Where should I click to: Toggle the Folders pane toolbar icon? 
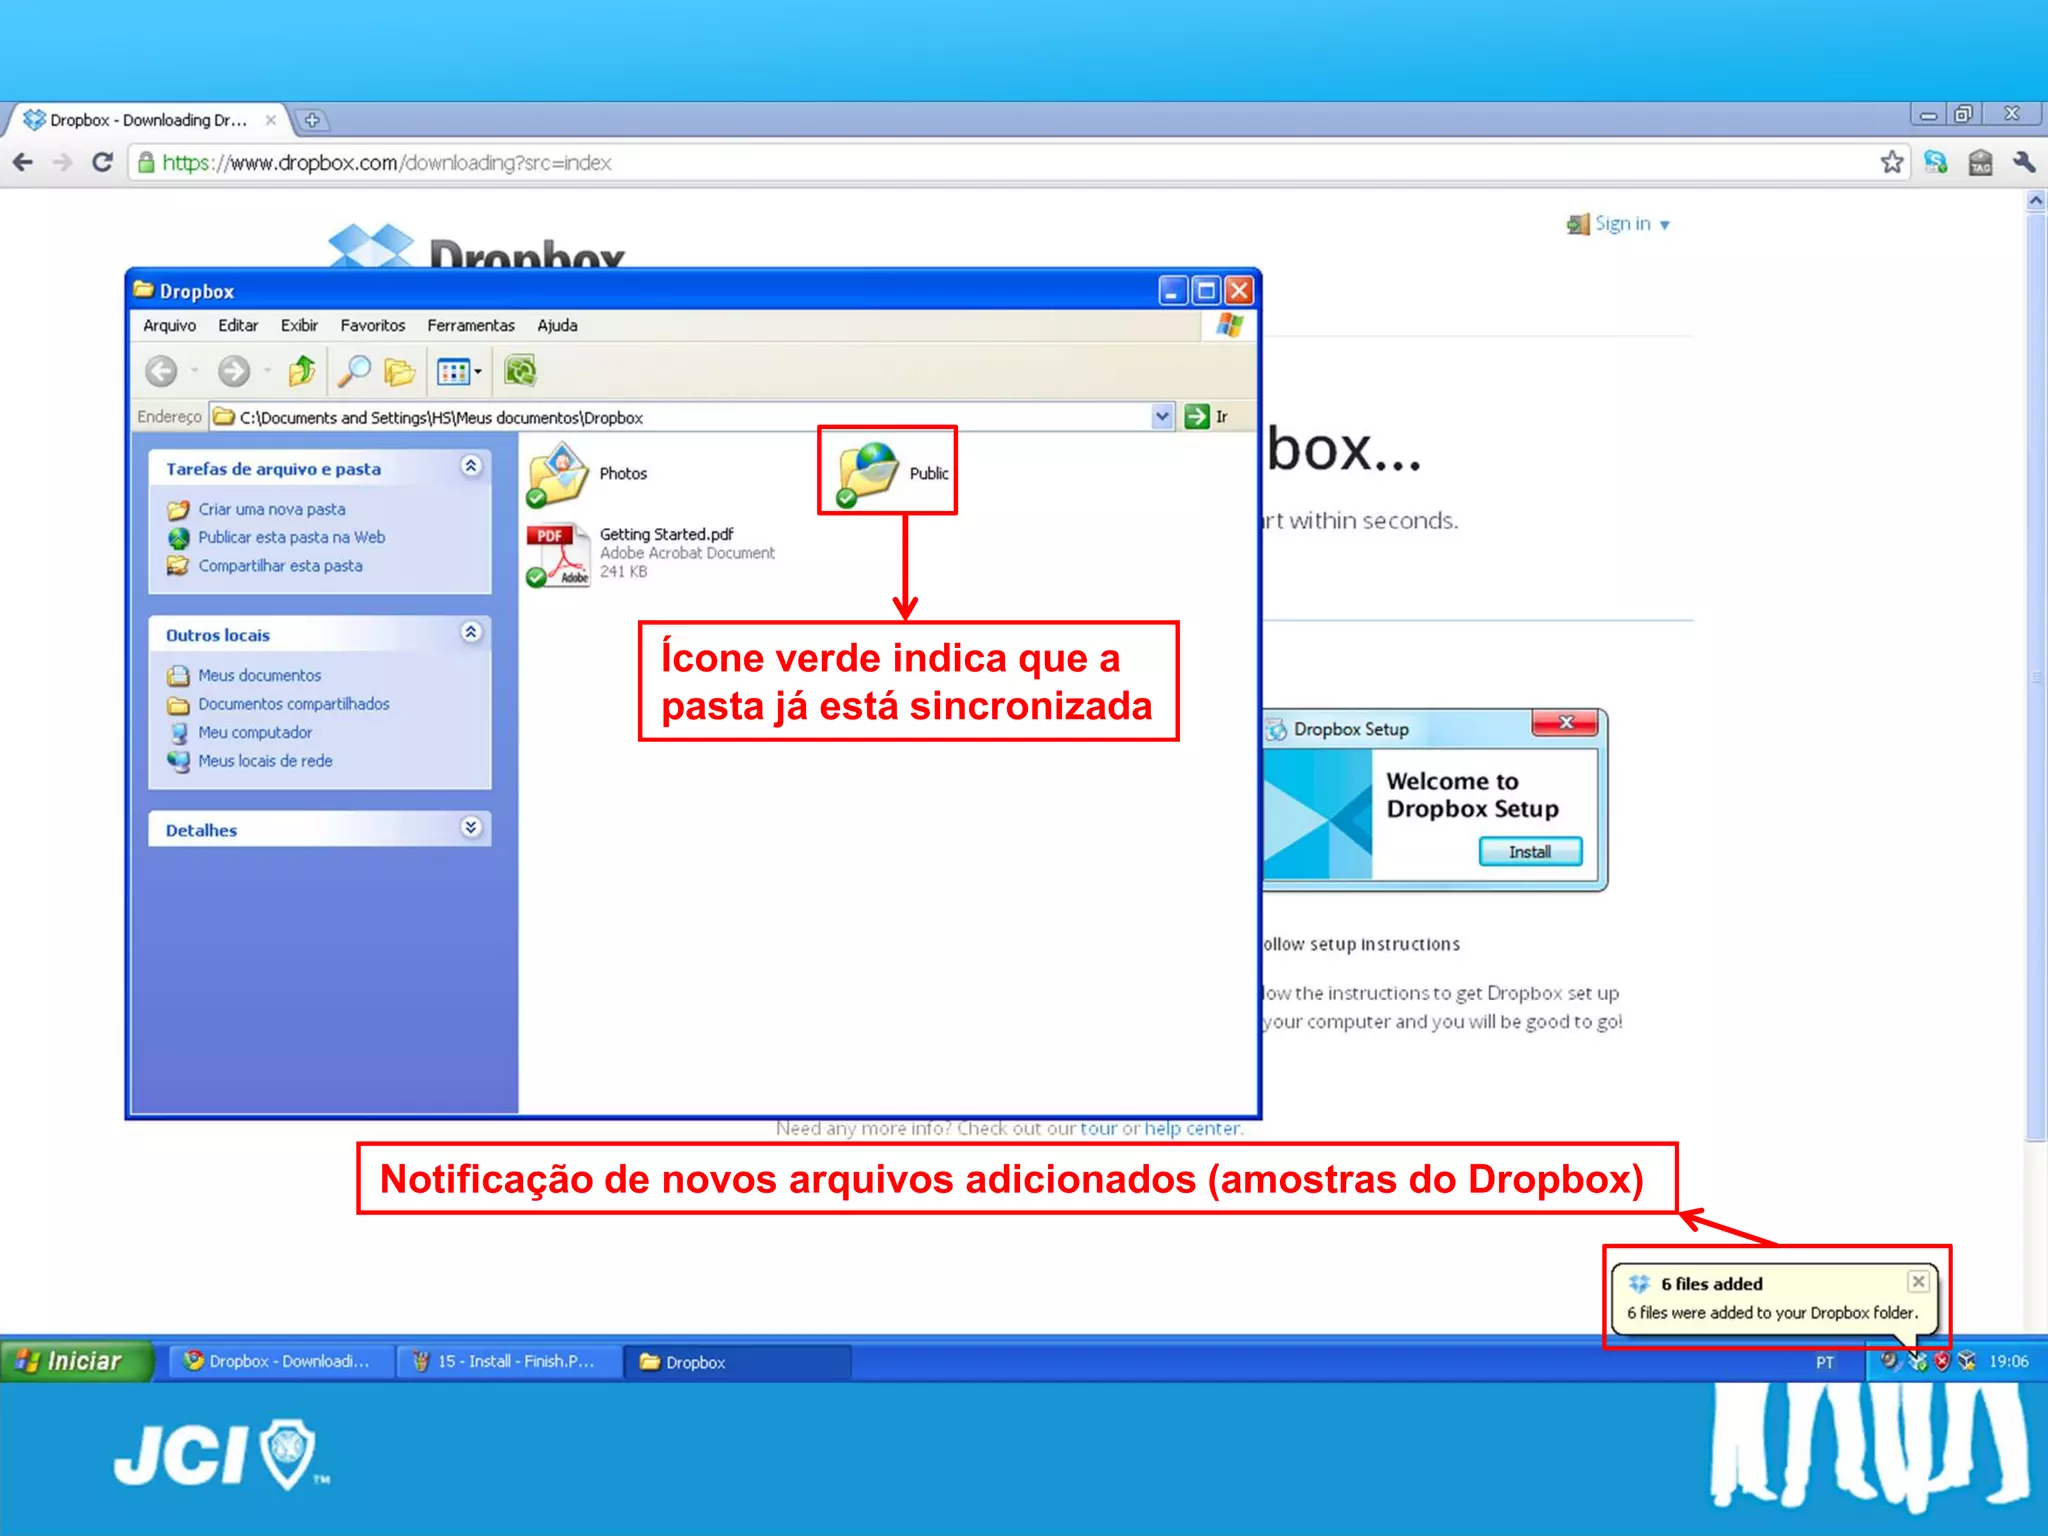[400, 372]
